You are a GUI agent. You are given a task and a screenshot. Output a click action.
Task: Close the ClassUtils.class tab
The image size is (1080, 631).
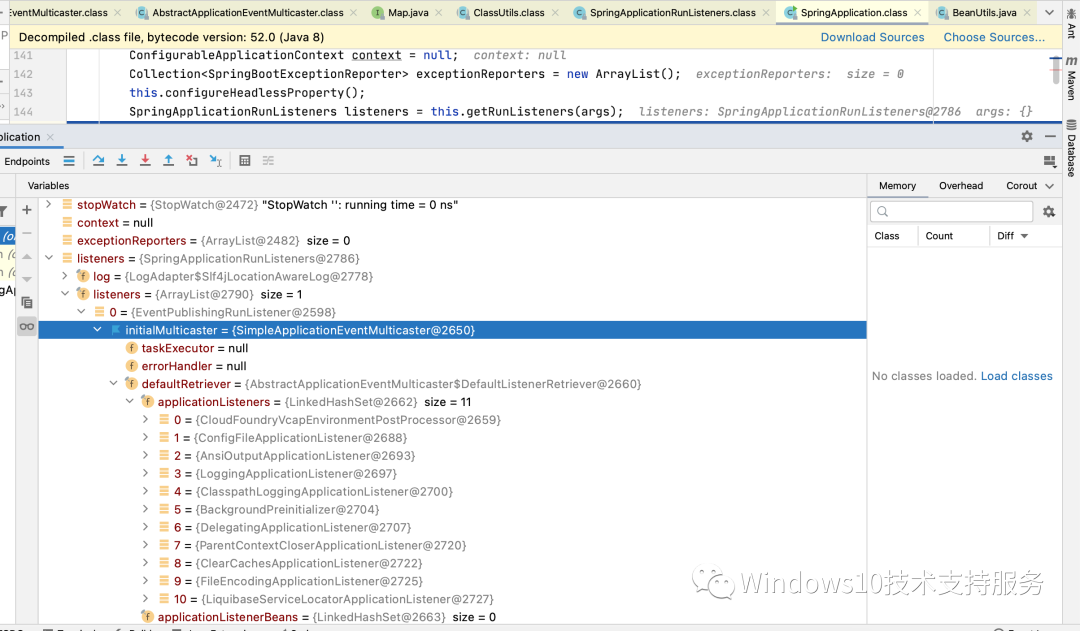(x=555, y=12)
